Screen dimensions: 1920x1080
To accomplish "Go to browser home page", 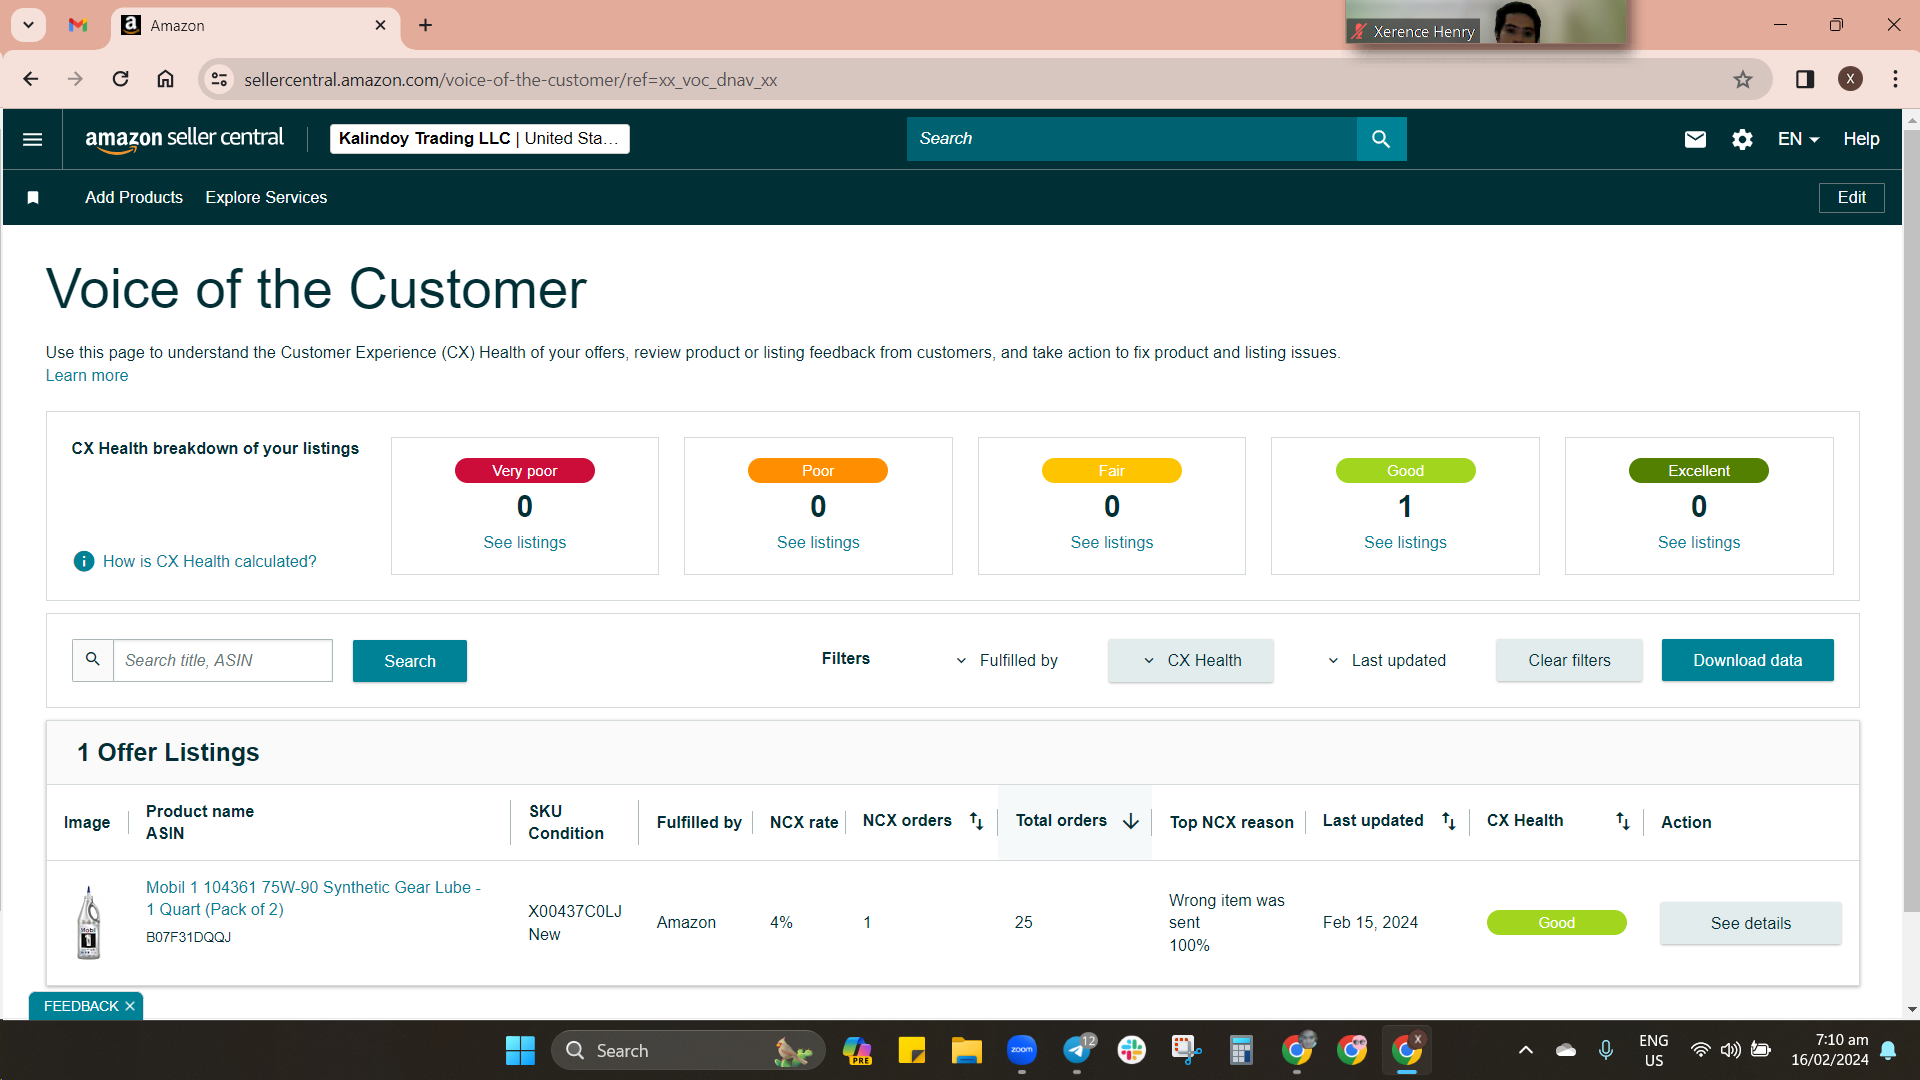I will click(166, 79).
